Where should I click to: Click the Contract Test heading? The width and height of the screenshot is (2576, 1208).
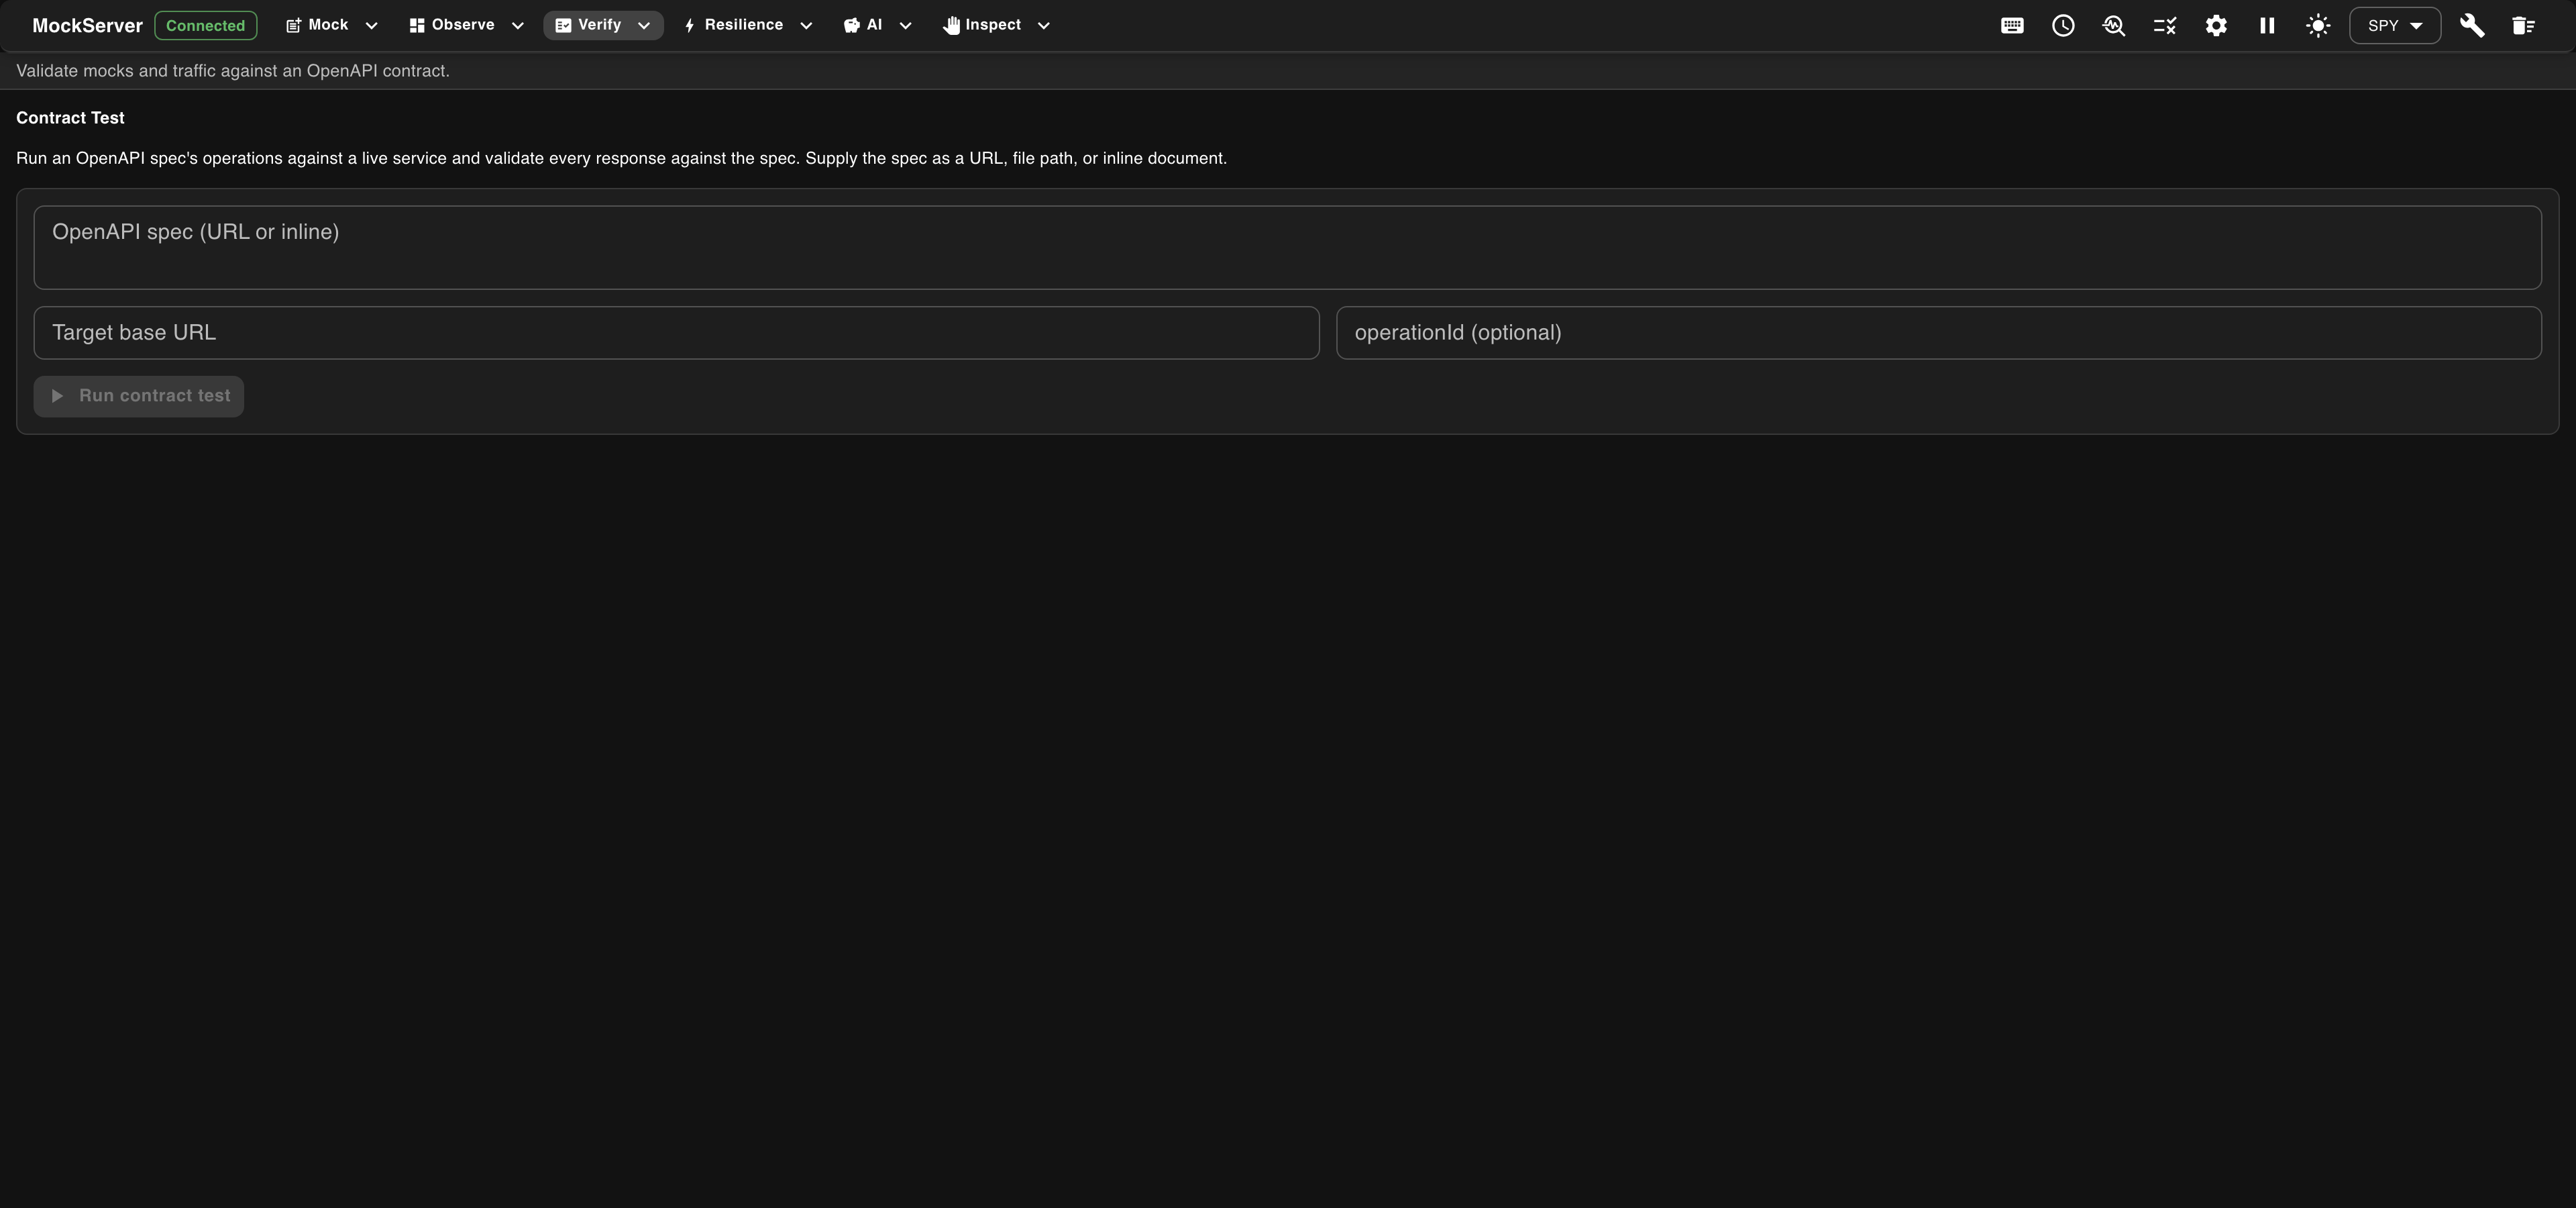(x=70, y=118)
